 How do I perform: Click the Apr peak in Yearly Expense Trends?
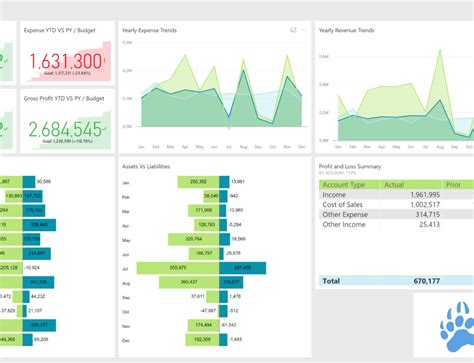tap(185, 55)
